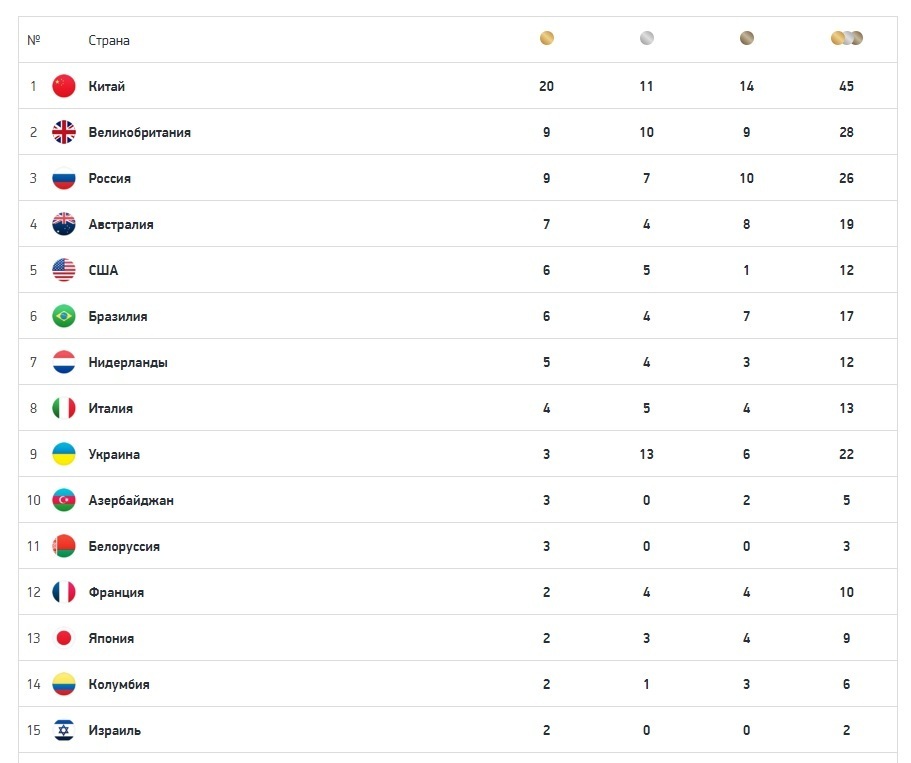Viewport: 911px width, 763px height.
Task: Select the Франция country name
Action: pos(116,592)
